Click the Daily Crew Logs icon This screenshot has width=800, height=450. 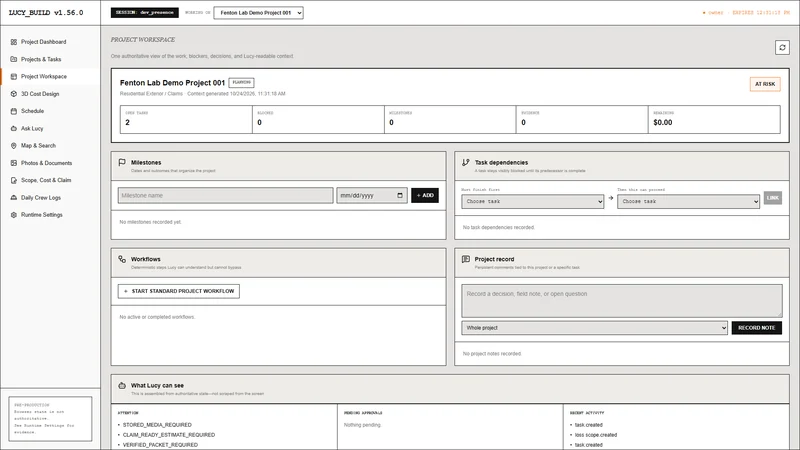[x=14, y=197]
